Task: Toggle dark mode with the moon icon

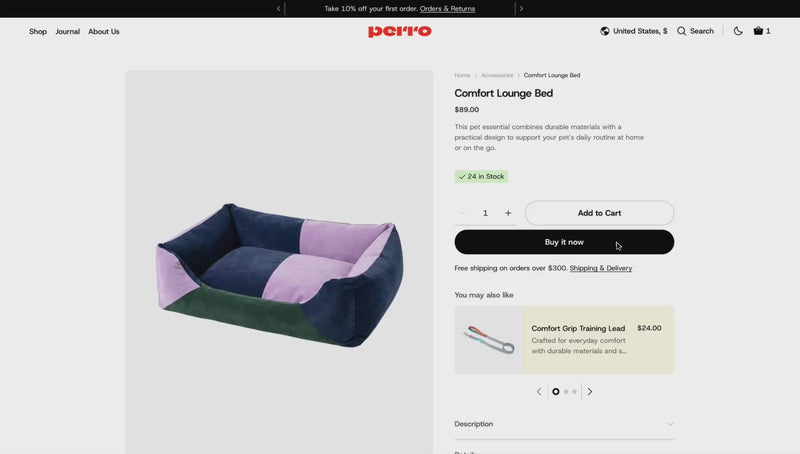Action: 738,31
